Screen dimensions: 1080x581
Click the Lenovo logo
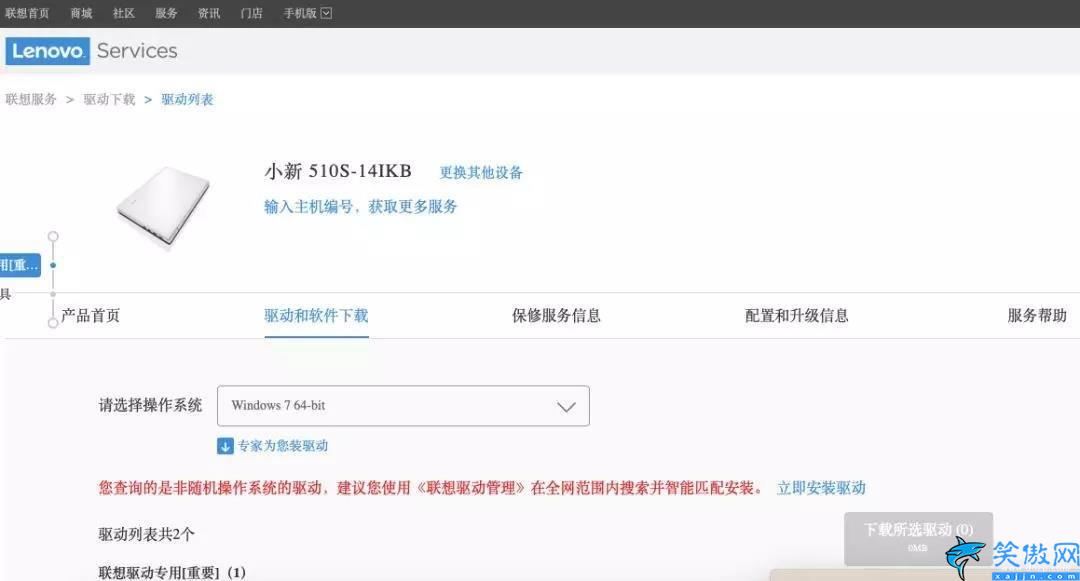tap(48, 51)
